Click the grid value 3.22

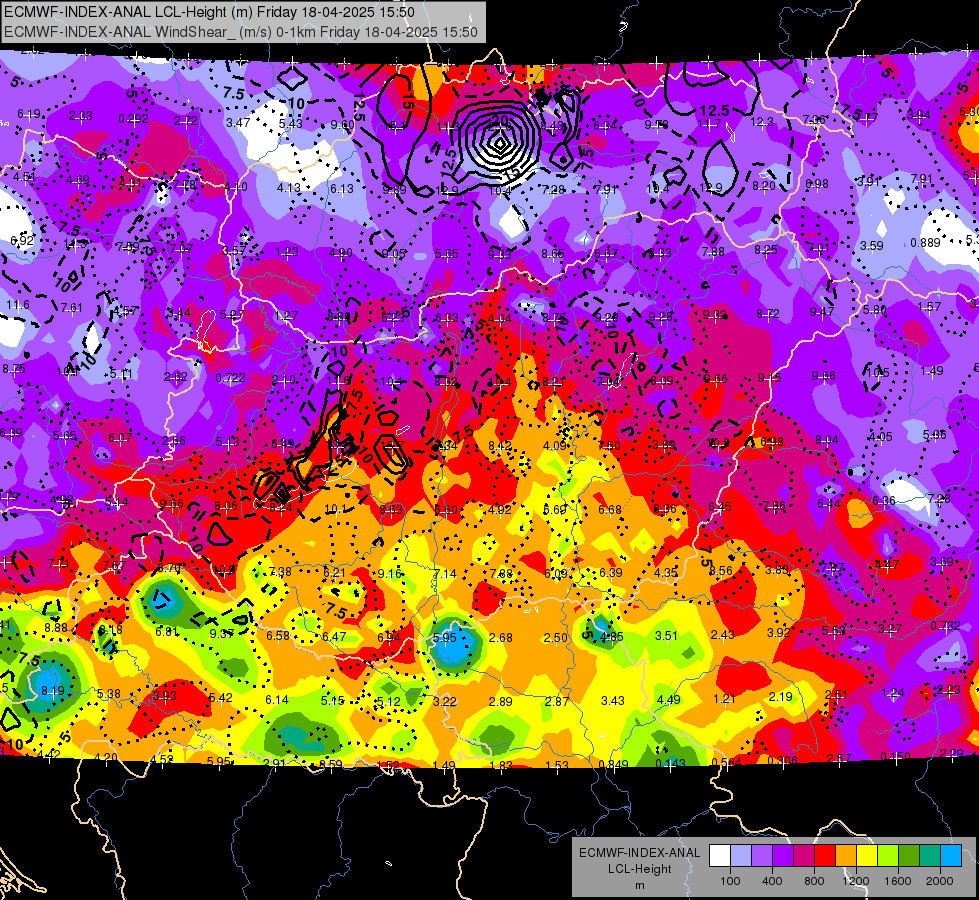pyautogui.click(x=445, y=701)
